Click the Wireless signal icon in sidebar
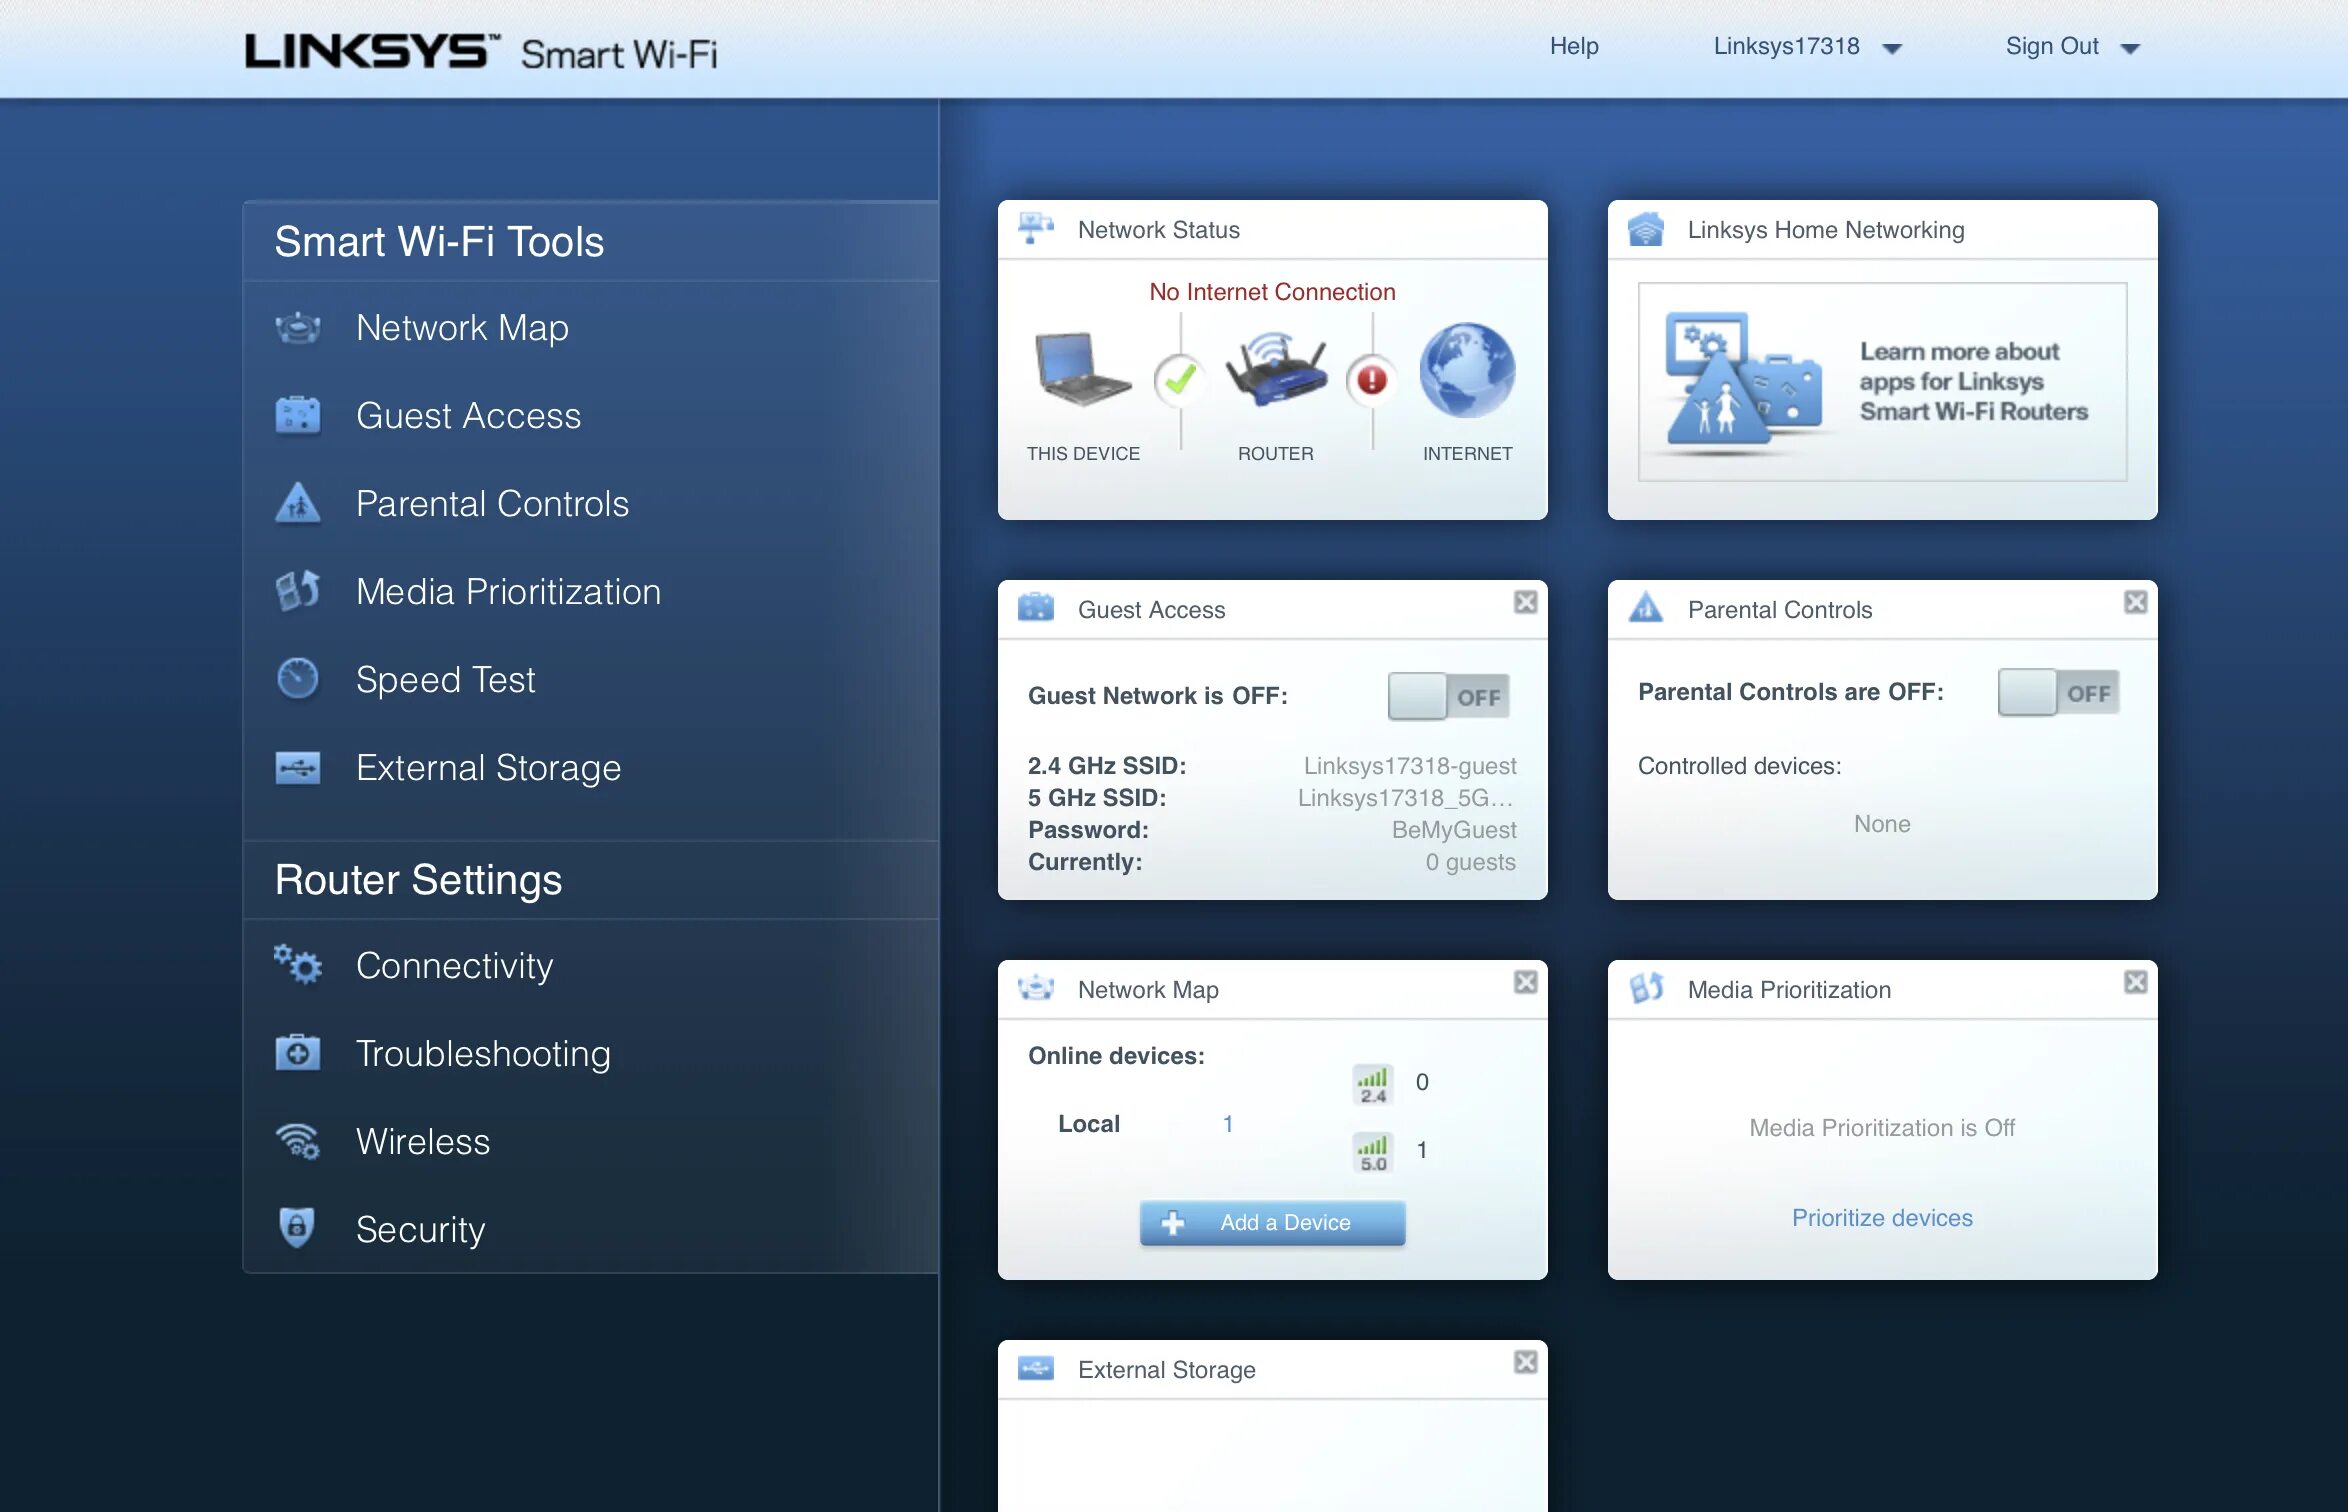This screenshot has width=2348, height=1512. click(297, 1141)
